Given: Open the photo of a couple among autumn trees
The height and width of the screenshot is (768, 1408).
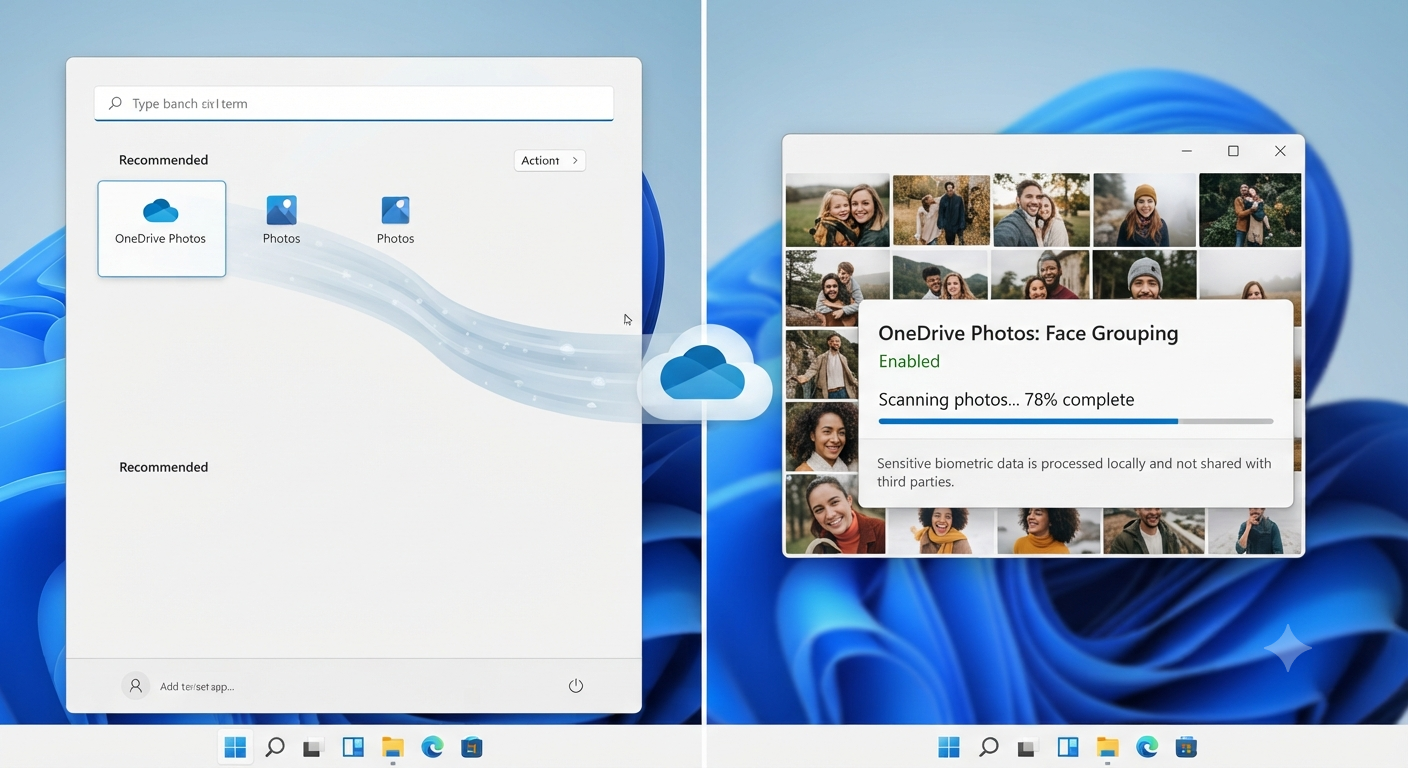Looking at the screenshot, I should tap(941, 210).
